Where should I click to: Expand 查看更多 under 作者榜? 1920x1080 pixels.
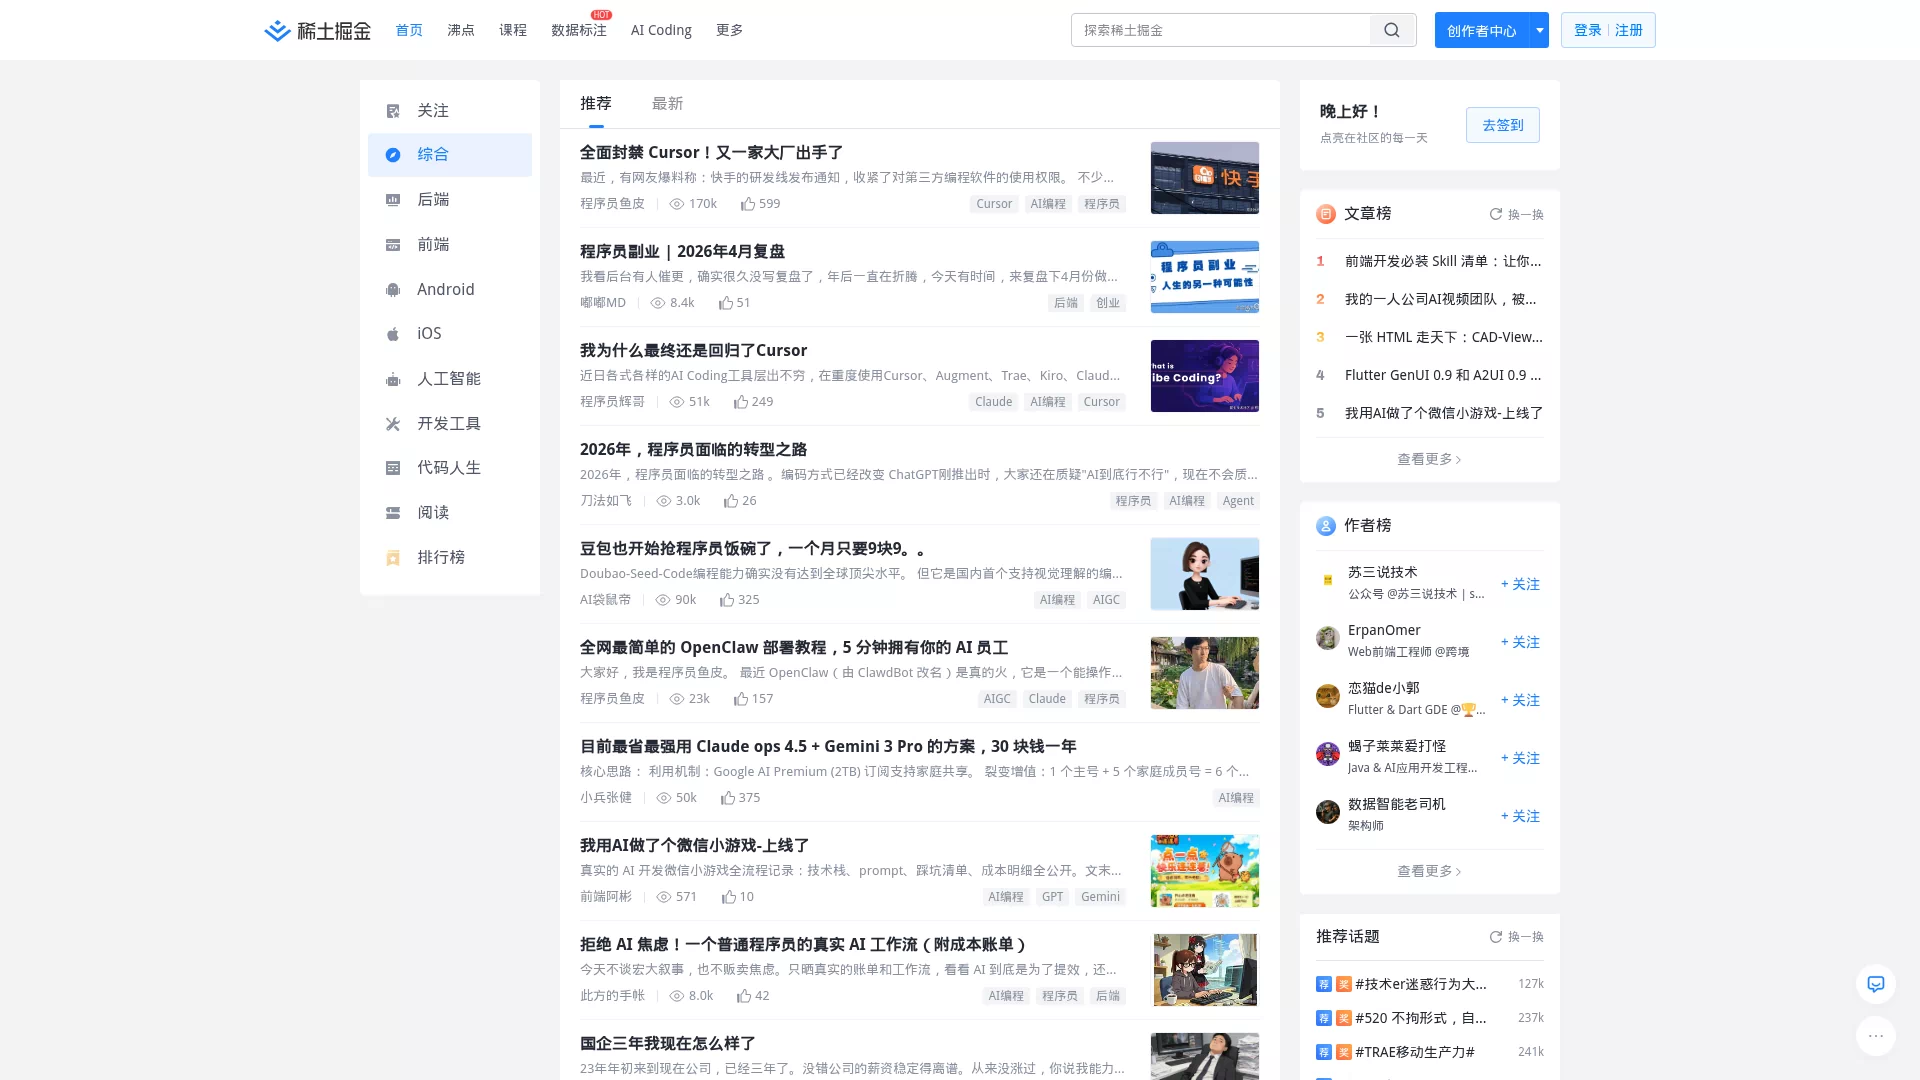(x=1429, y=871)
